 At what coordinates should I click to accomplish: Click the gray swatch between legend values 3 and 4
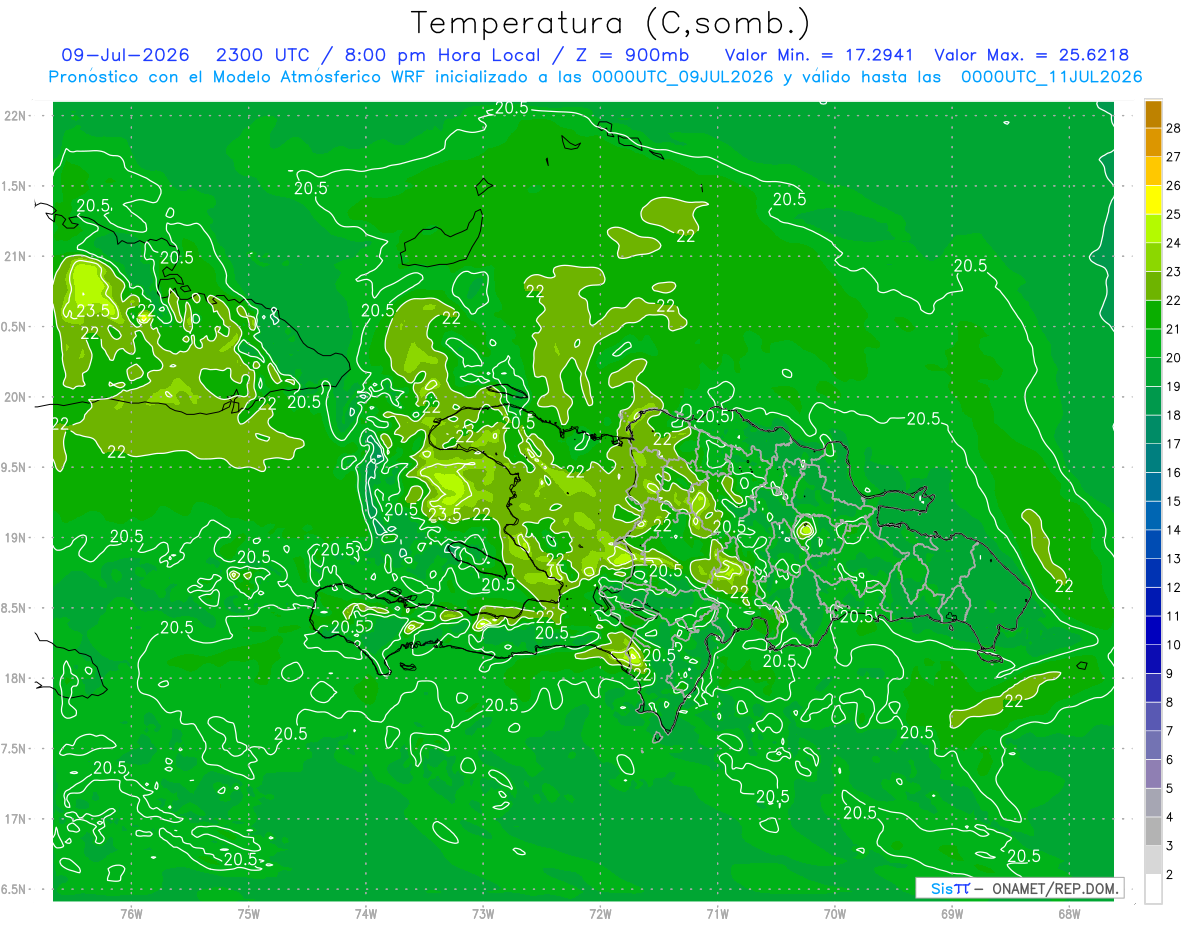pyautogui.click(x=1153, y=832)
